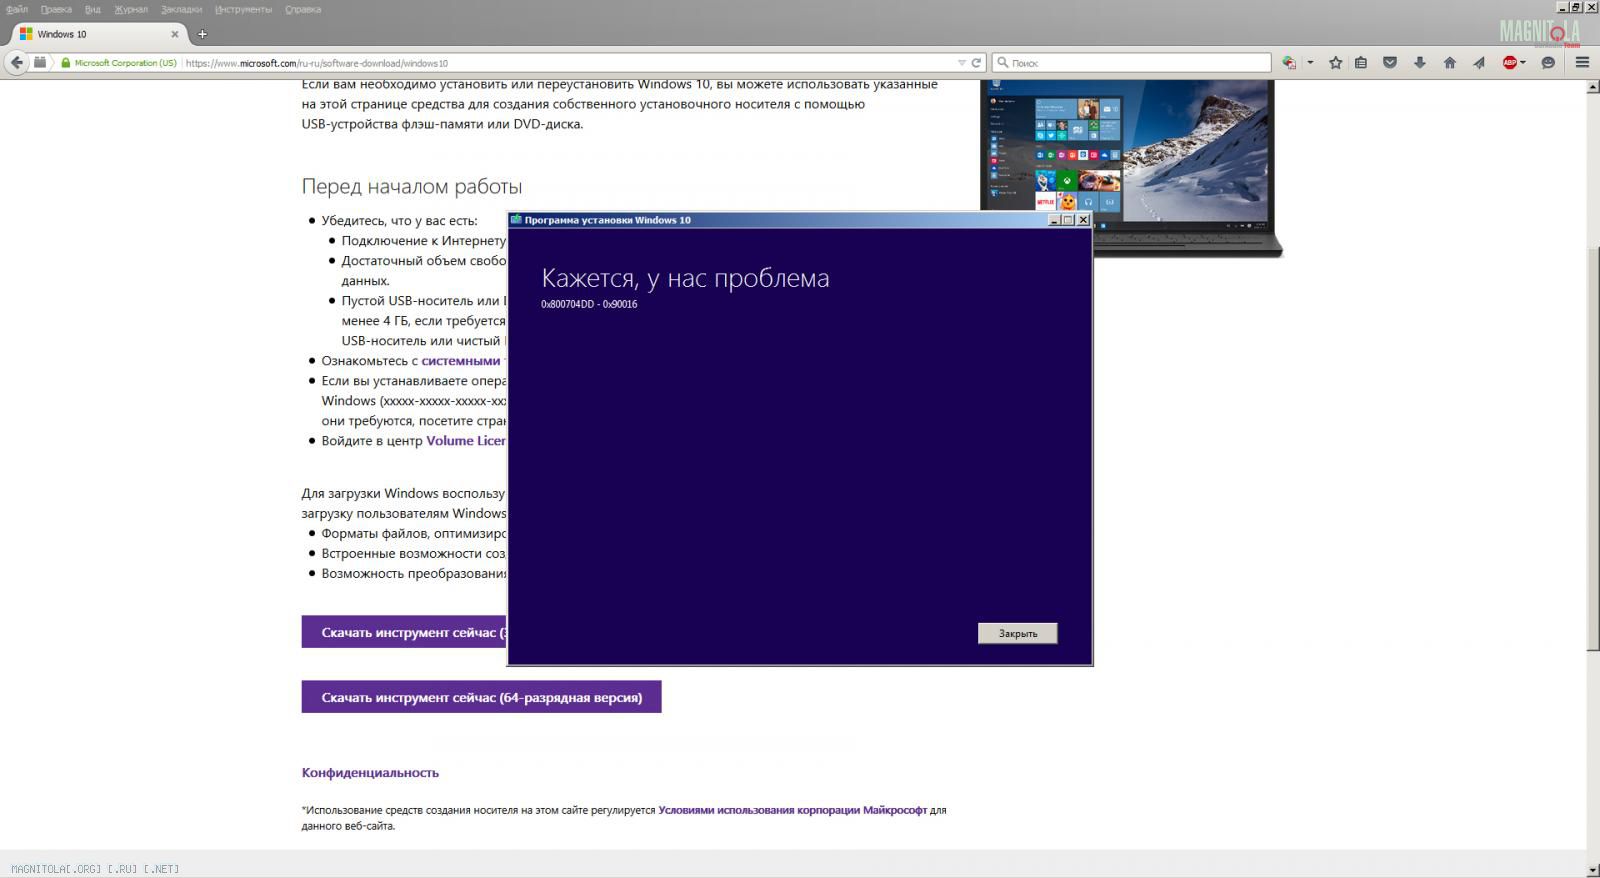Screen dimensions: 1600x878
Task: Open the bookmarks list clipboard icon
Action: 1361,62
